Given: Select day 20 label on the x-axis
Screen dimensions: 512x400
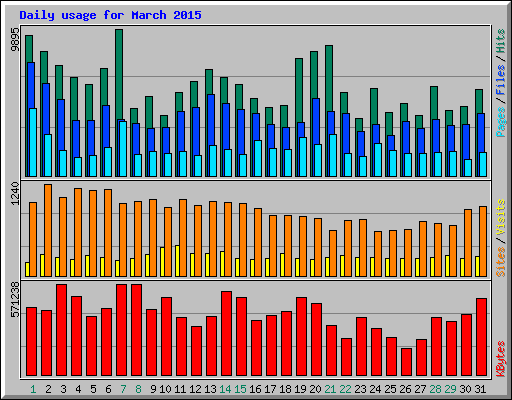Looking at the screenshot, I should (315, 389).
